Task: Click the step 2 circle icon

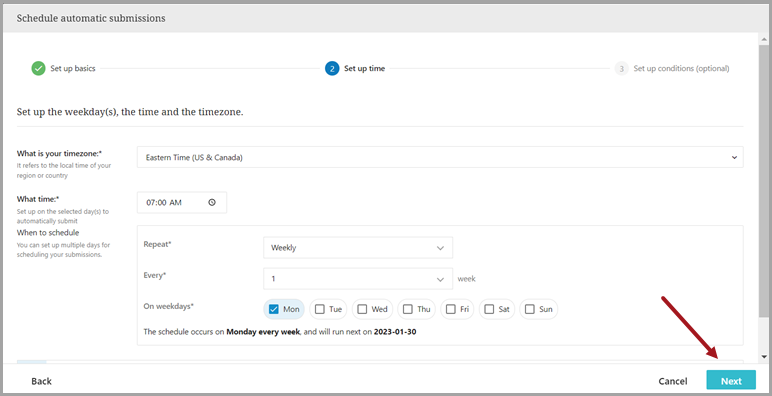Action: pyautogui.click(x=332, y=68)
